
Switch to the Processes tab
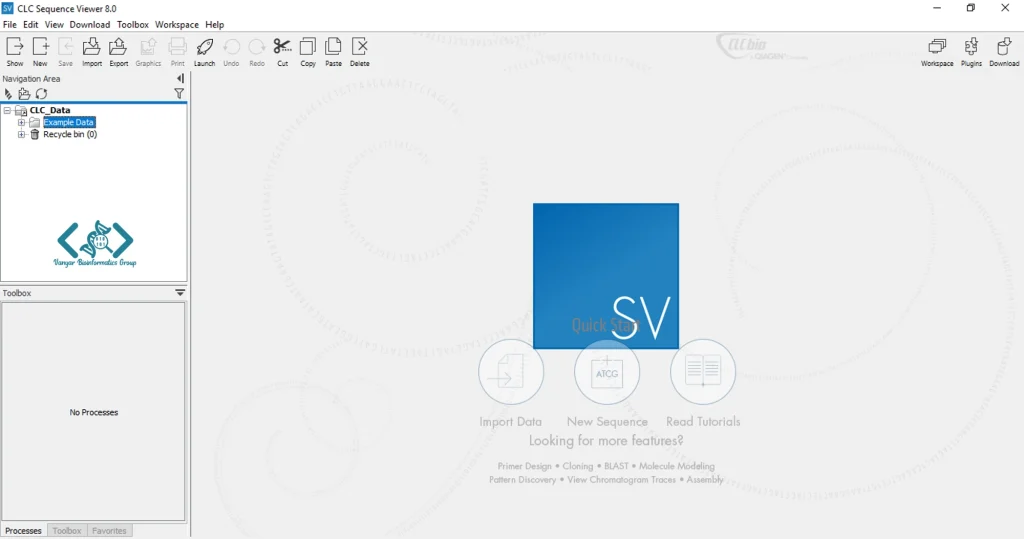24,531
